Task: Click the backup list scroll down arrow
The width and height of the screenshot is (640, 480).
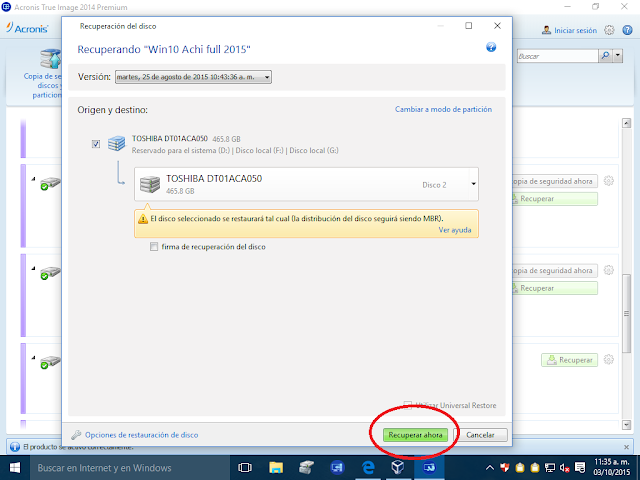Action: tap(627, 425)
